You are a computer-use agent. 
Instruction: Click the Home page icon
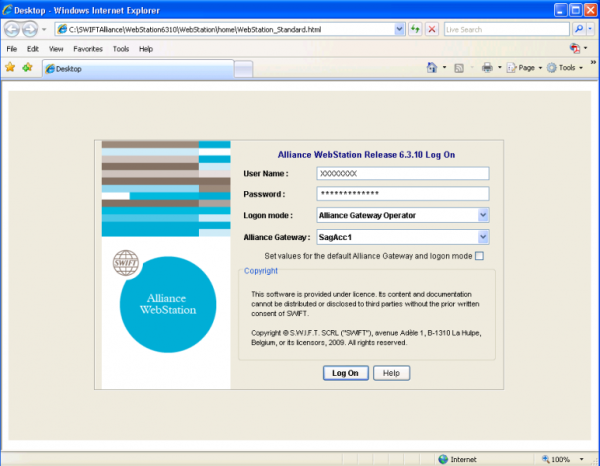[x=432, y=68]
